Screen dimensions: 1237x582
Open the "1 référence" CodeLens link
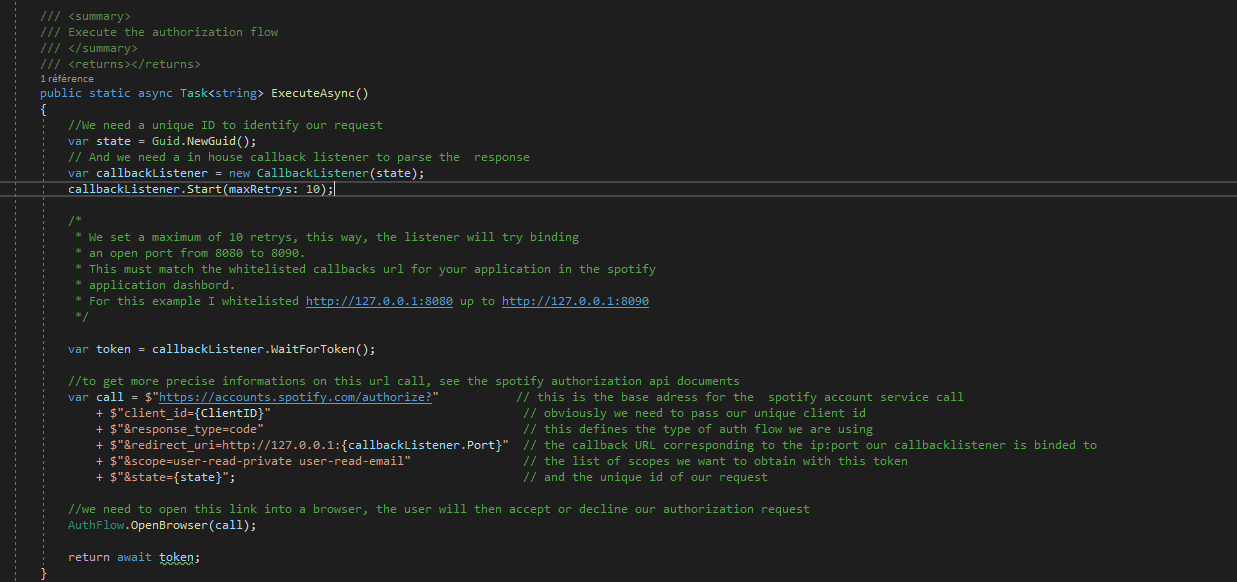click(67, 78)
